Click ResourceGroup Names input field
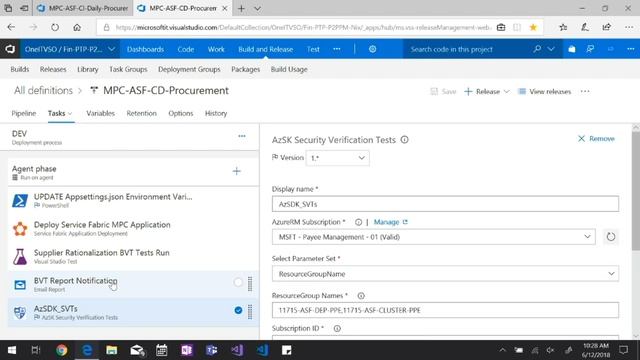This screenshot has height=360, width=640. coord(445,310)
